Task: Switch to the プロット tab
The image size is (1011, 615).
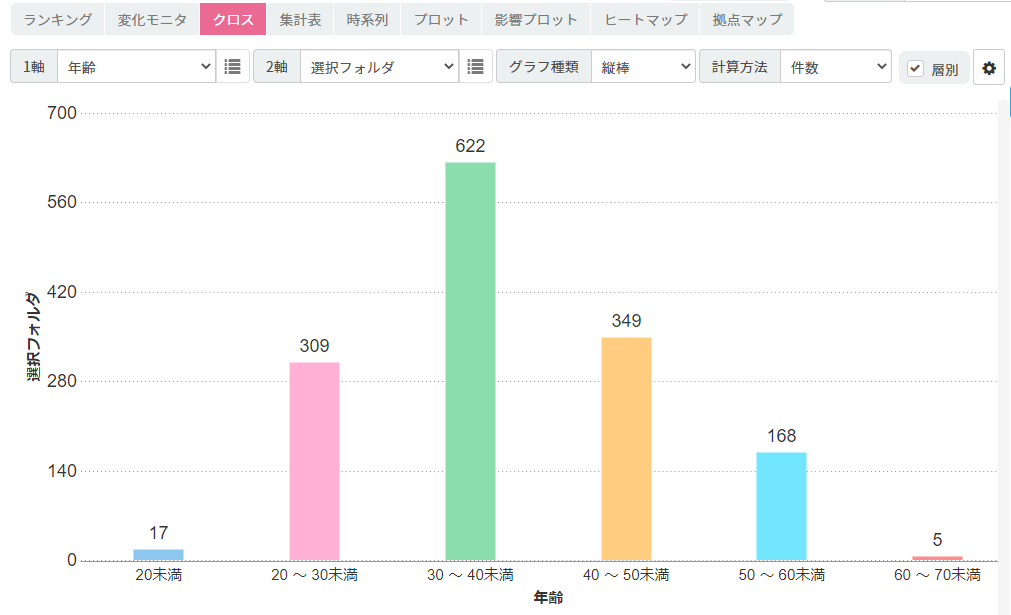Action: (441, 19)
